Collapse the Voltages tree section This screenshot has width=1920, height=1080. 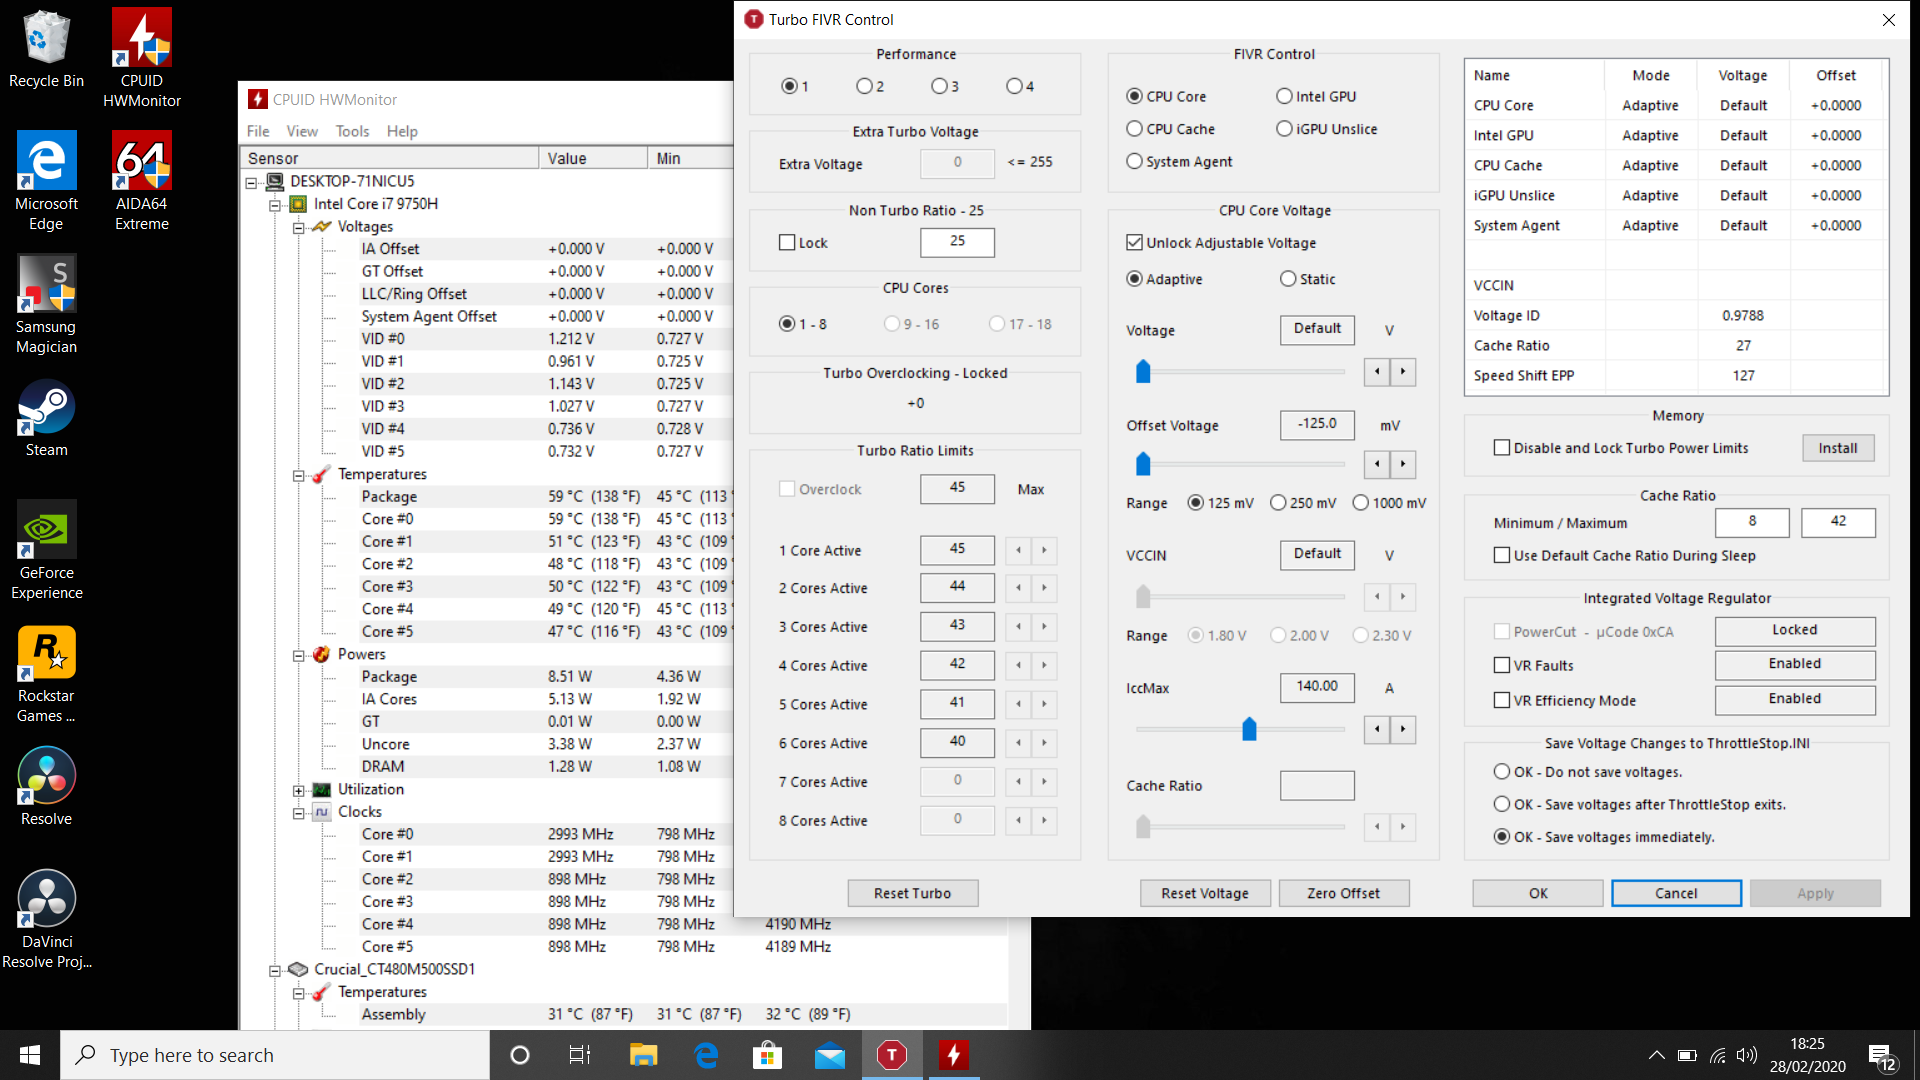click(298, 227)
